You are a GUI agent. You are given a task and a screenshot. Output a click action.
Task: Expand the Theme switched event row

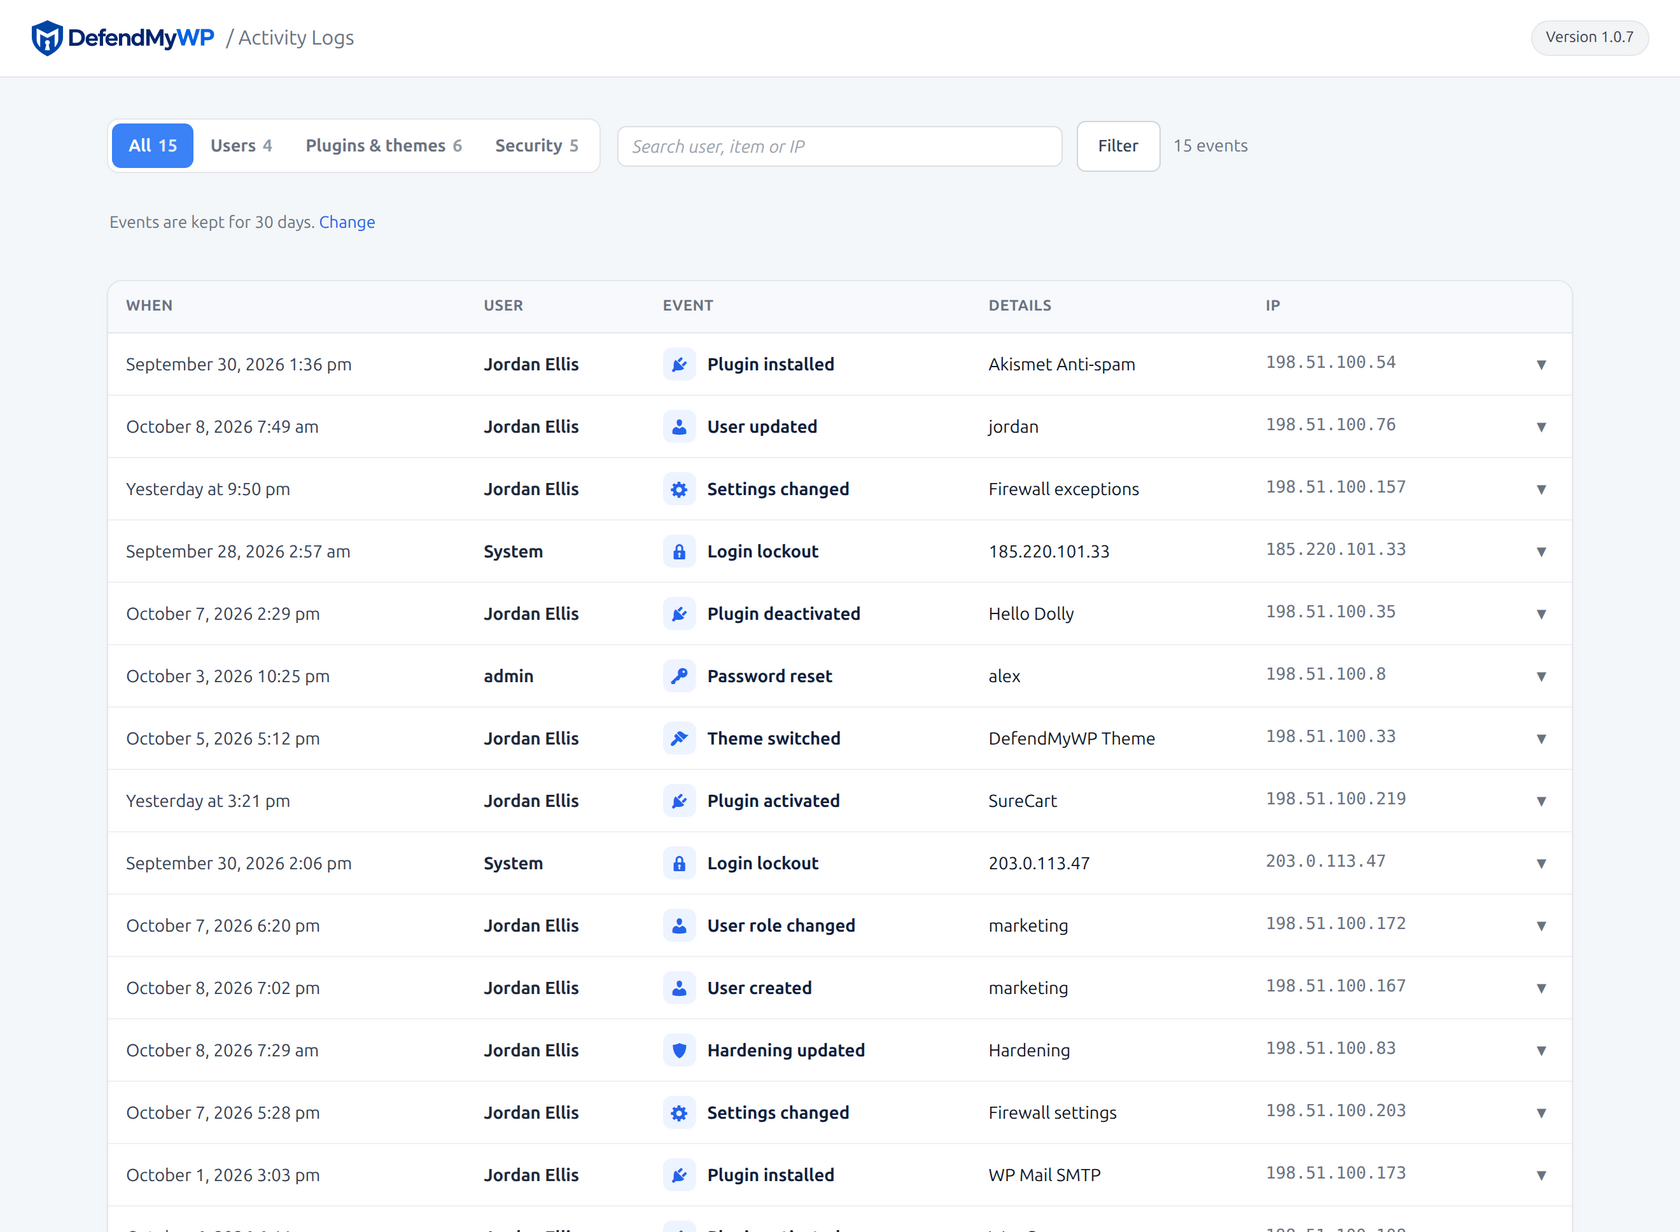[1541, 738]
